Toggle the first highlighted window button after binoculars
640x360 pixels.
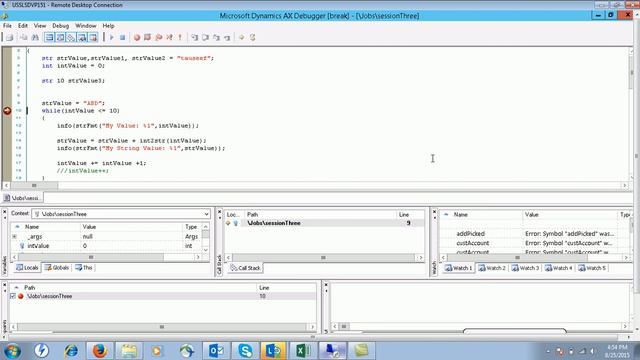pos(49,38)
